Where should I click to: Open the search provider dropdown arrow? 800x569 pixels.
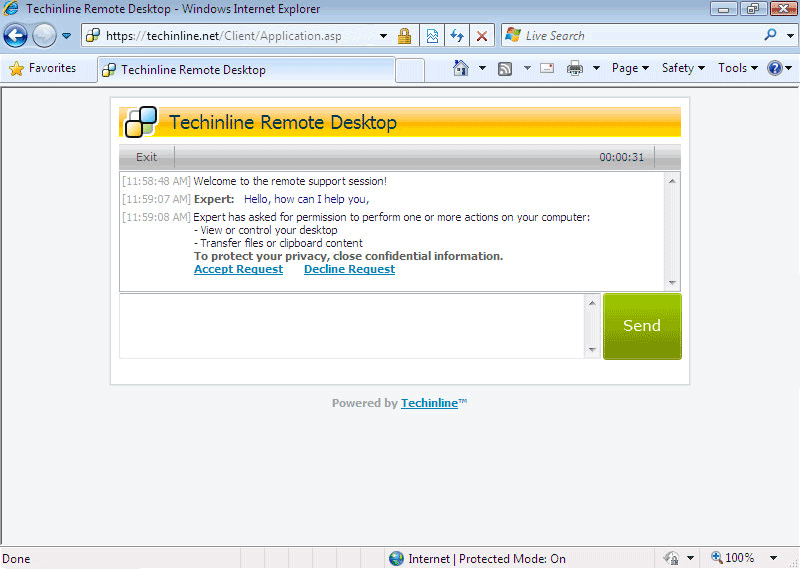(x=790, y=36)
